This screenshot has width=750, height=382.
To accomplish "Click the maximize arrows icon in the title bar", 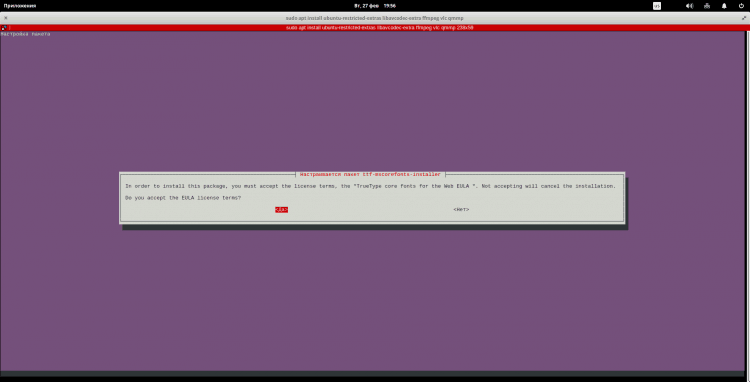I will coord(744,18).
